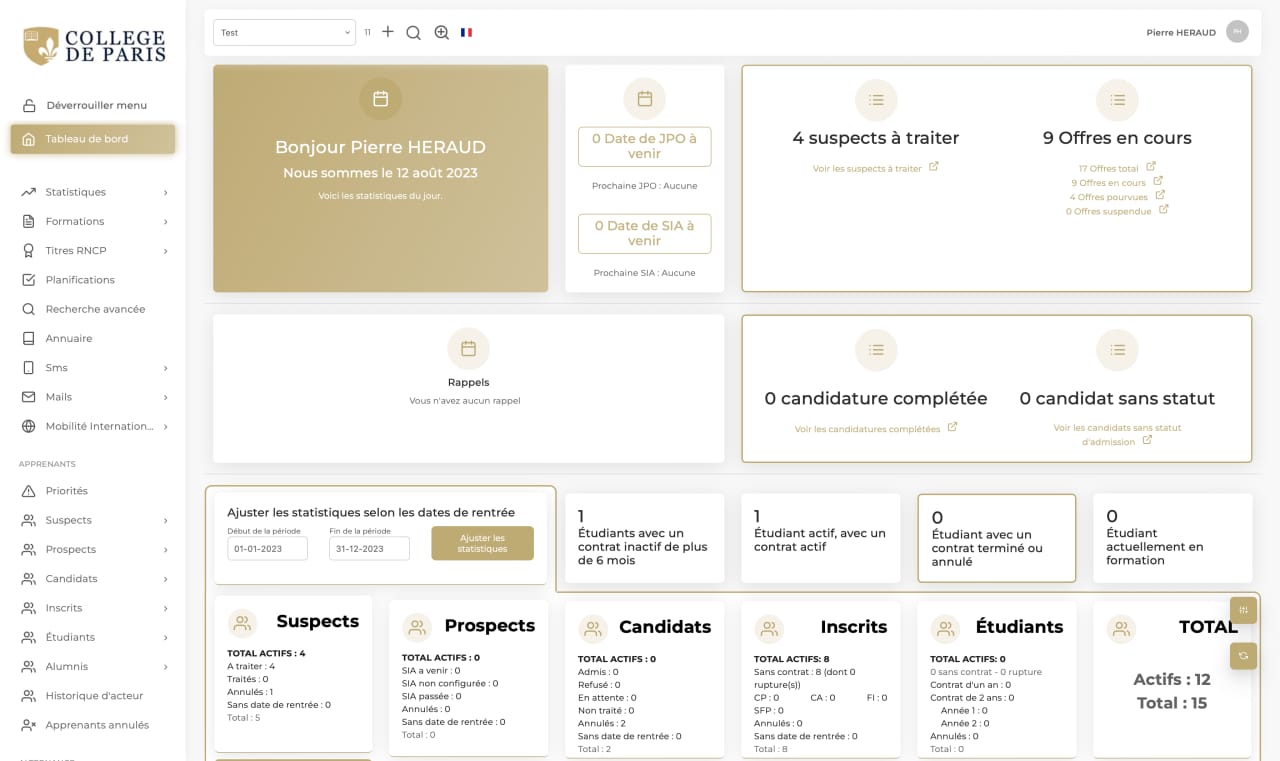Click the Début de la période date field

(x=267, y=549)
